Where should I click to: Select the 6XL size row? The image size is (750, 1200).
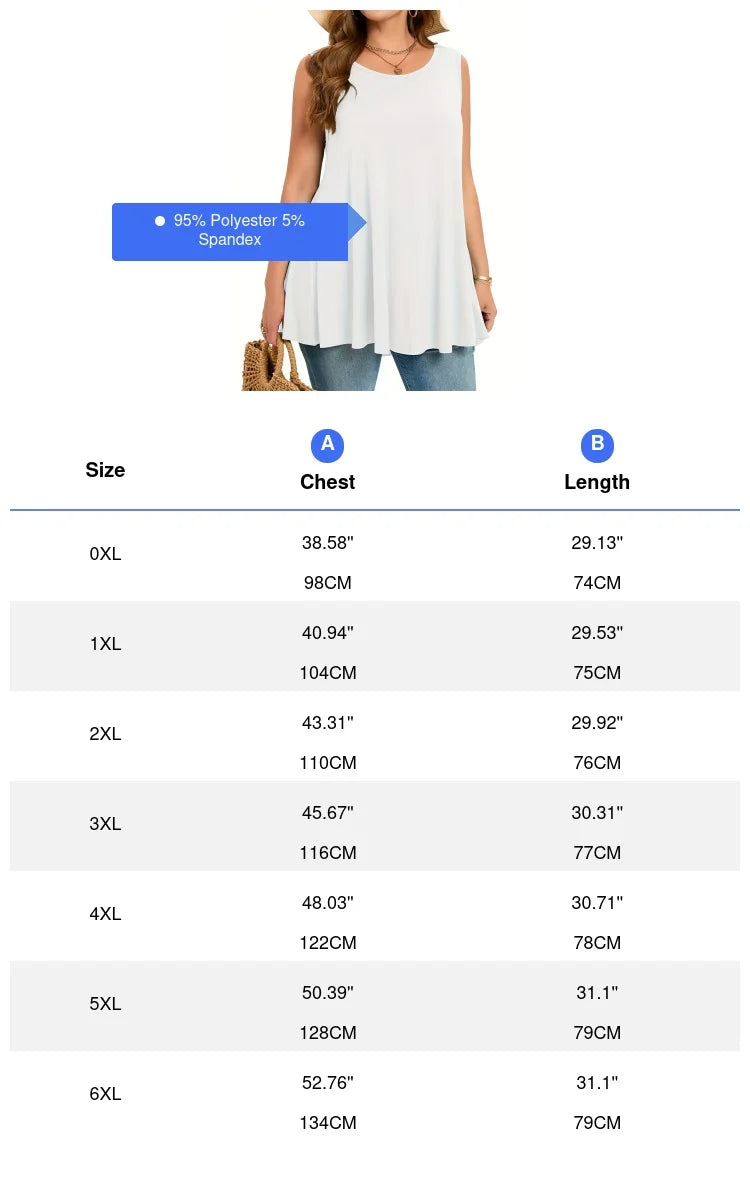click(x=375, y=1096)
